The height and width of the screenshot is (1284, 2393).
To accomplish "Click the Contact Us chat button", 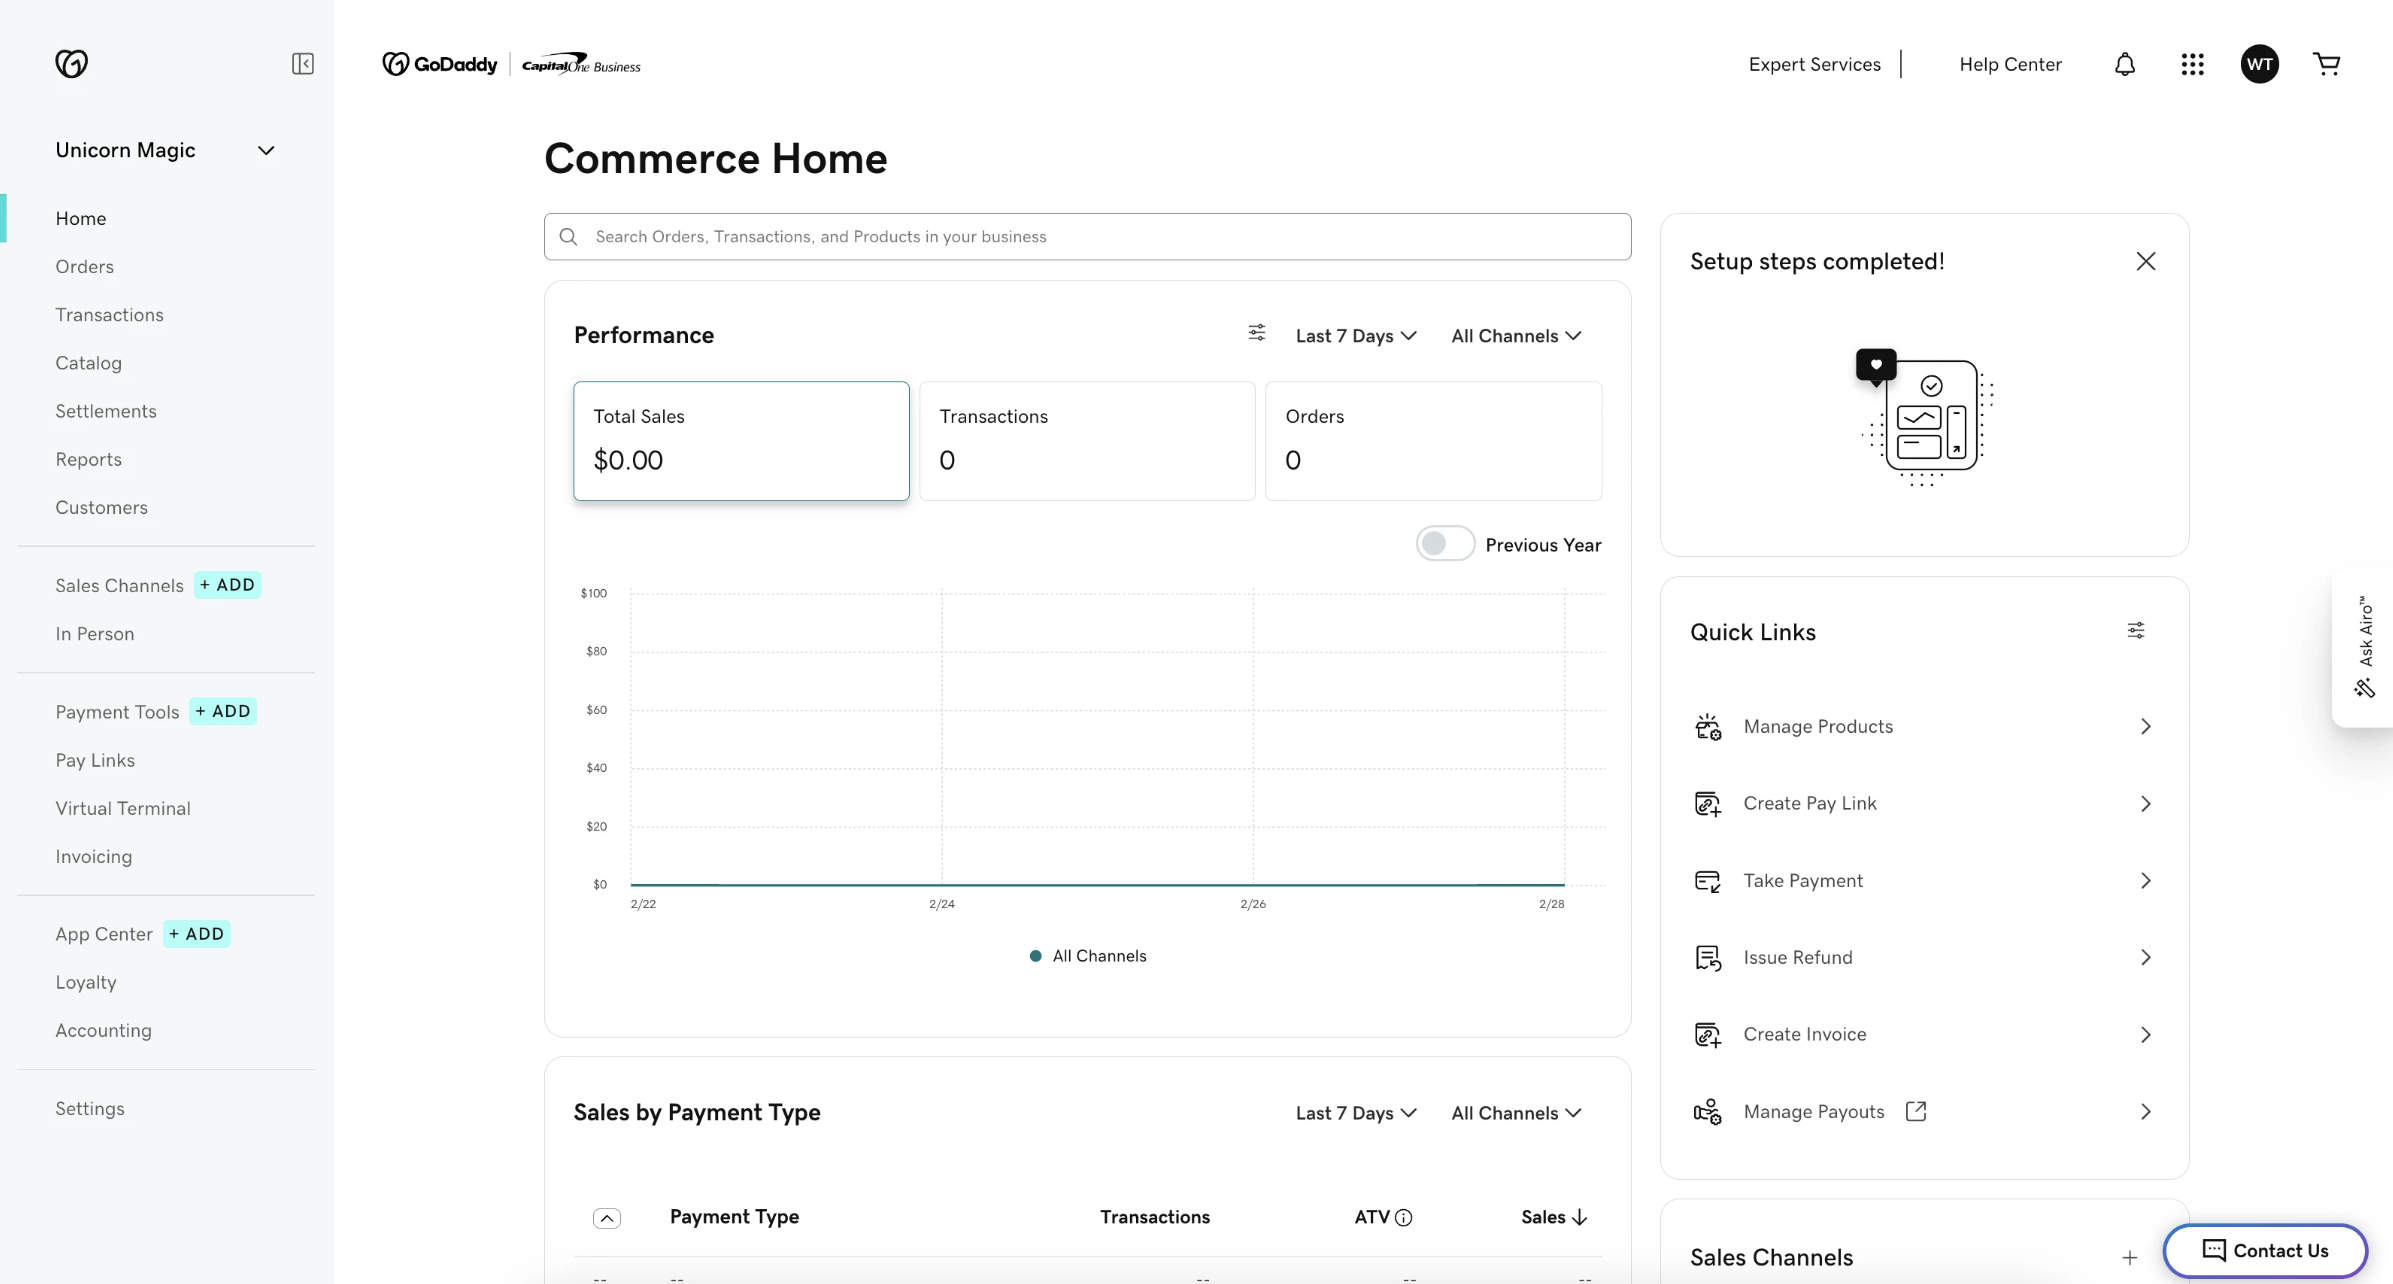I will (x=2265, y=1250).
